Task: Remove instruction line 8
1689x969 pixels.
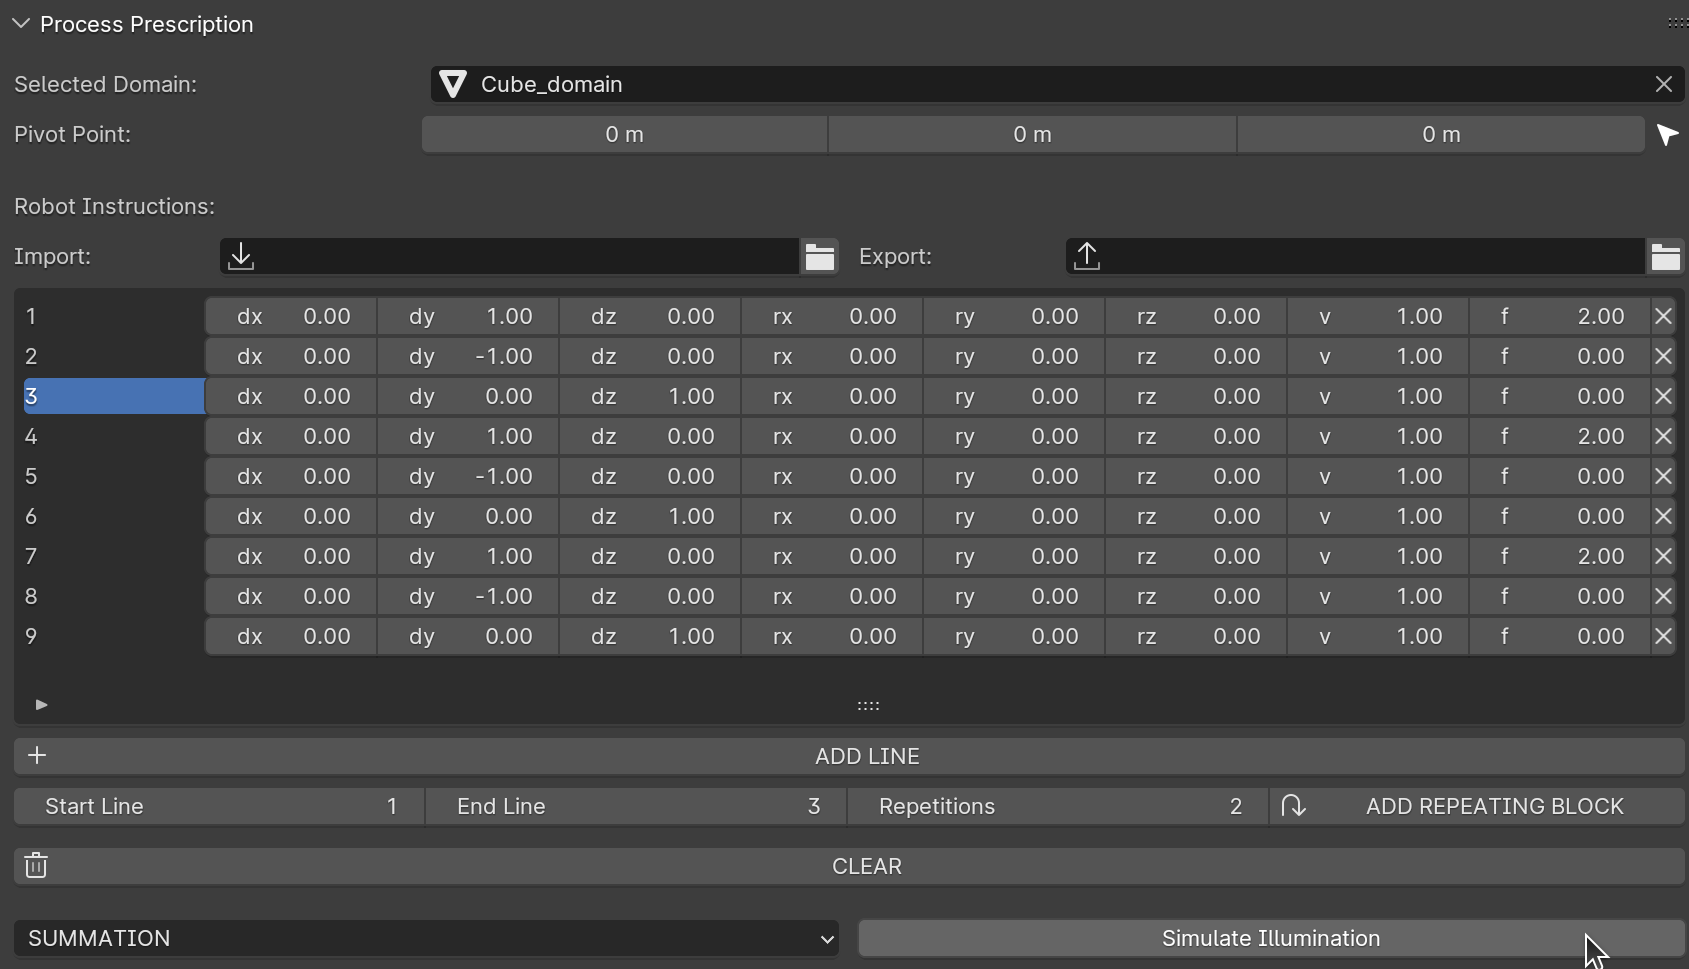Action: coord(1663,597)
